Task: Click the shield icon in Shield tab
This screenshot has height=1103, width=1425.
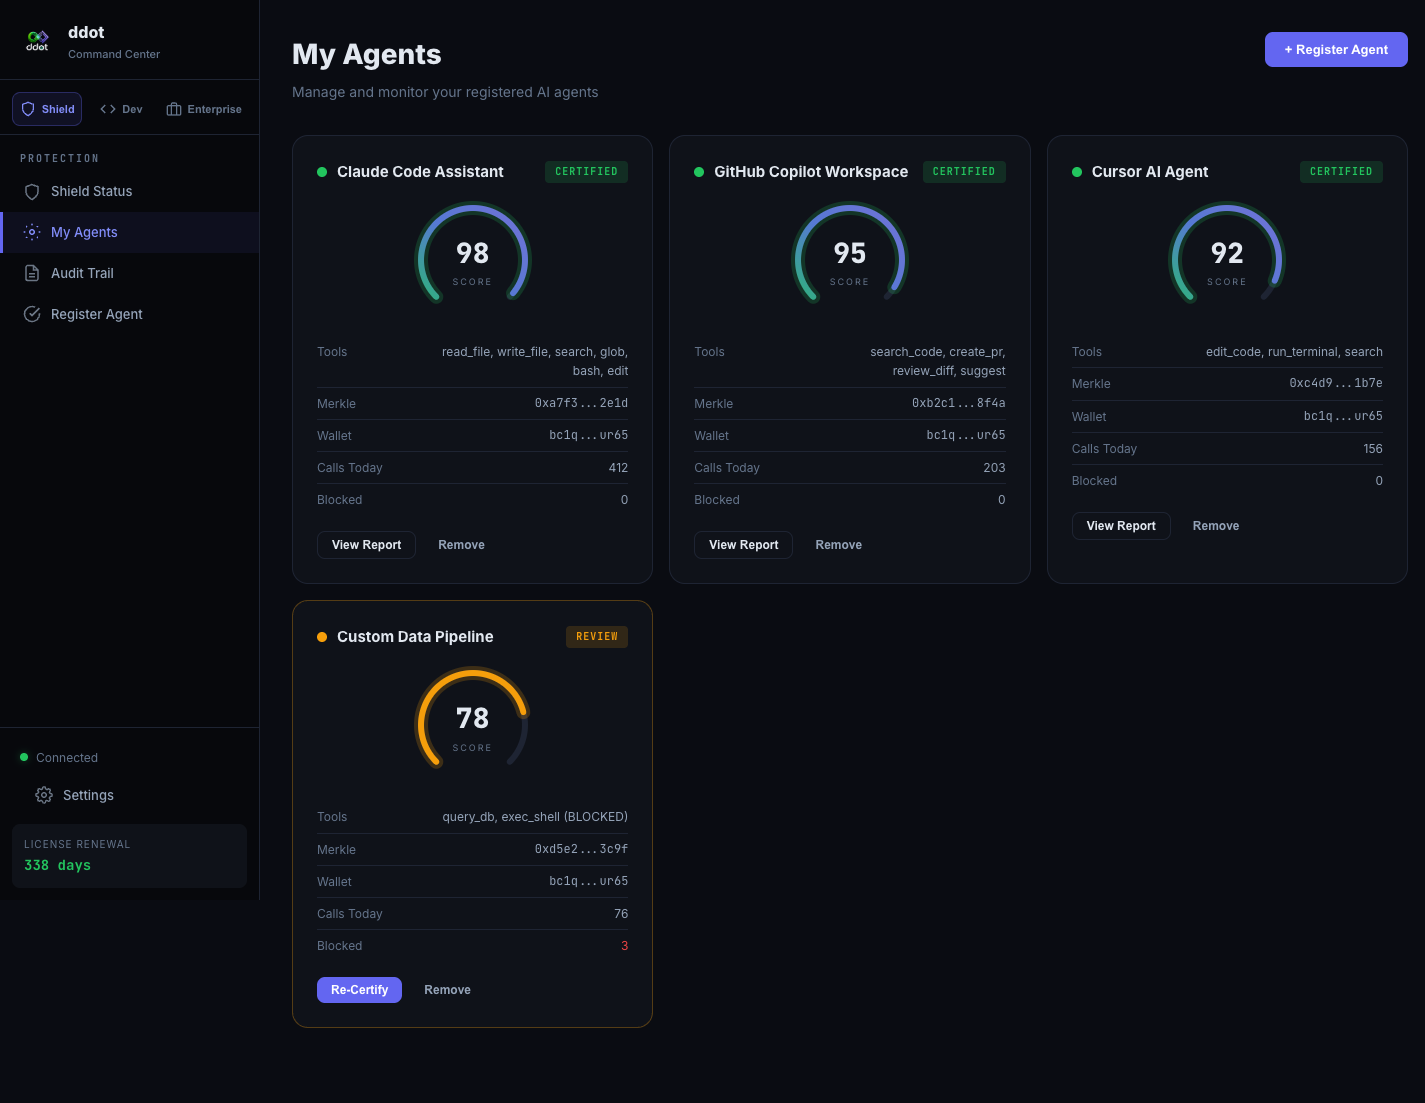Action: pos(28,109)
